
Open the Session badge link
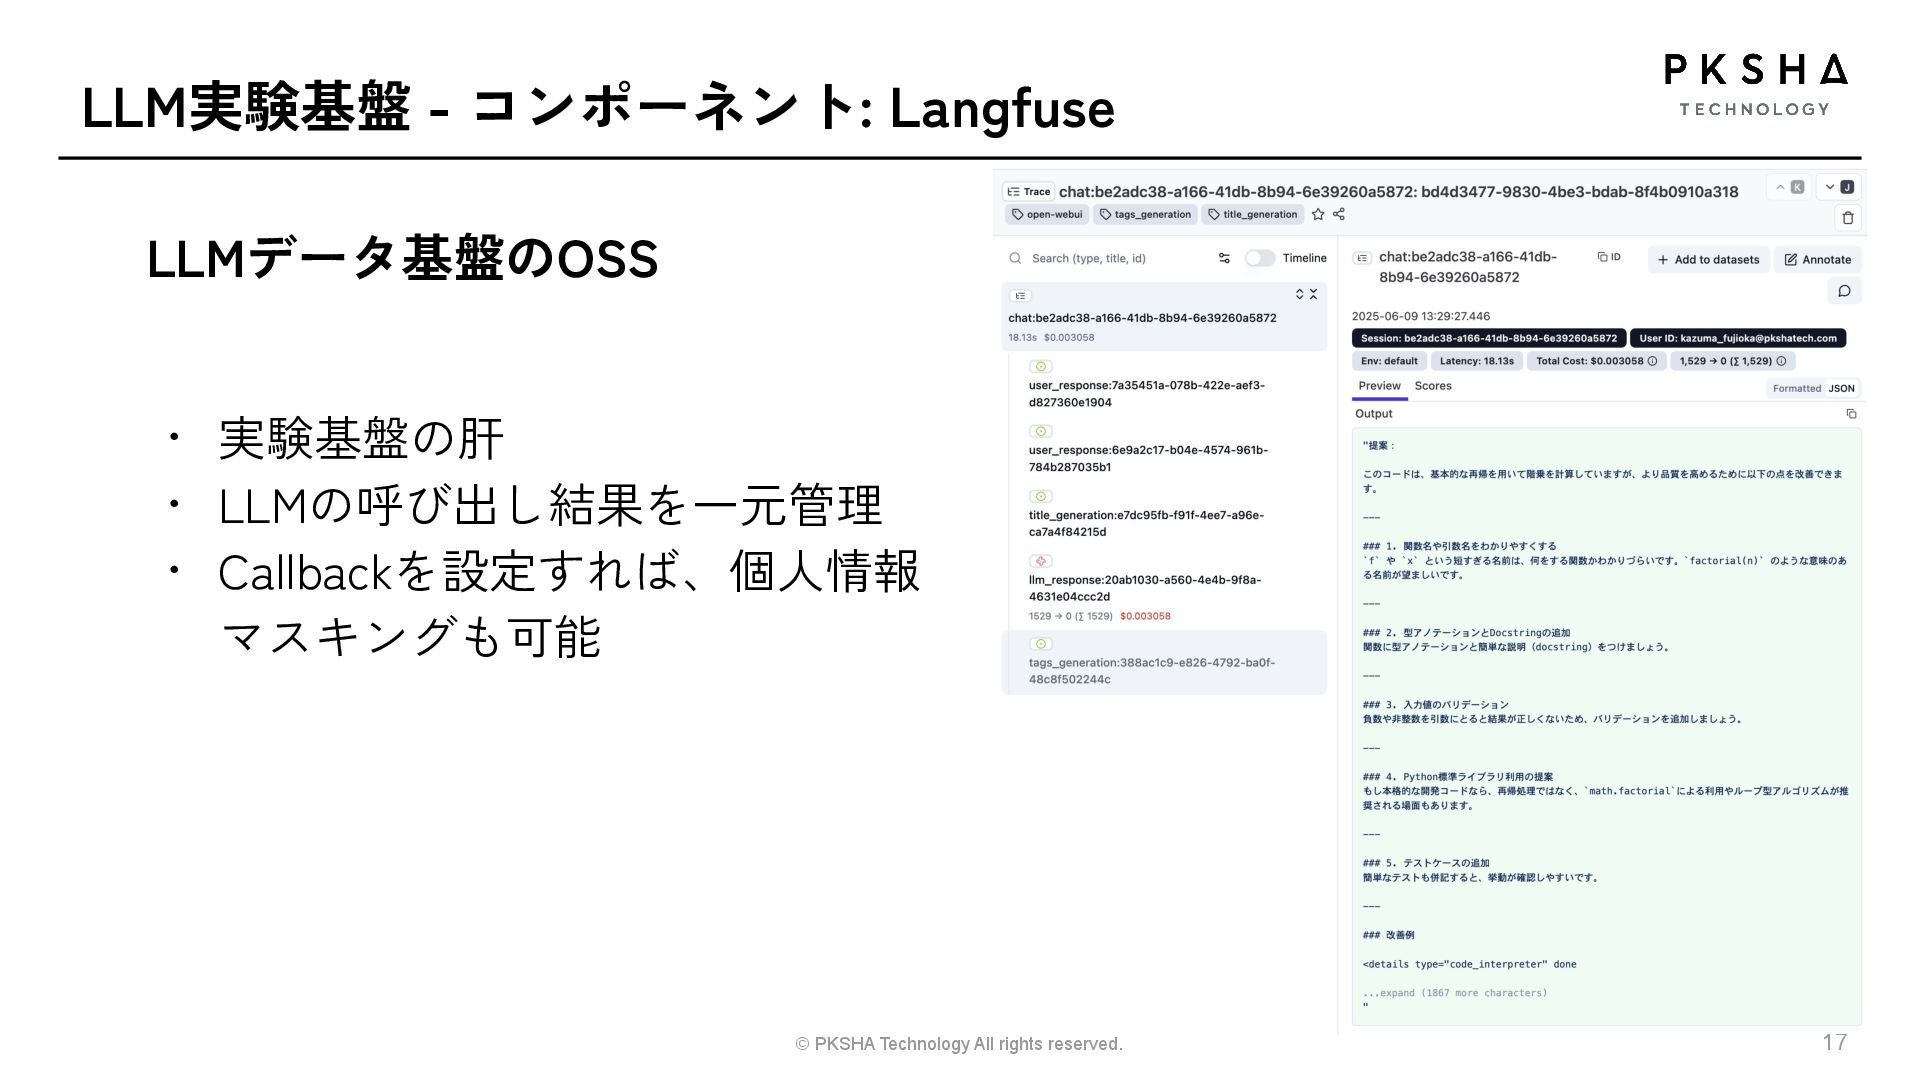point(1488,338)
